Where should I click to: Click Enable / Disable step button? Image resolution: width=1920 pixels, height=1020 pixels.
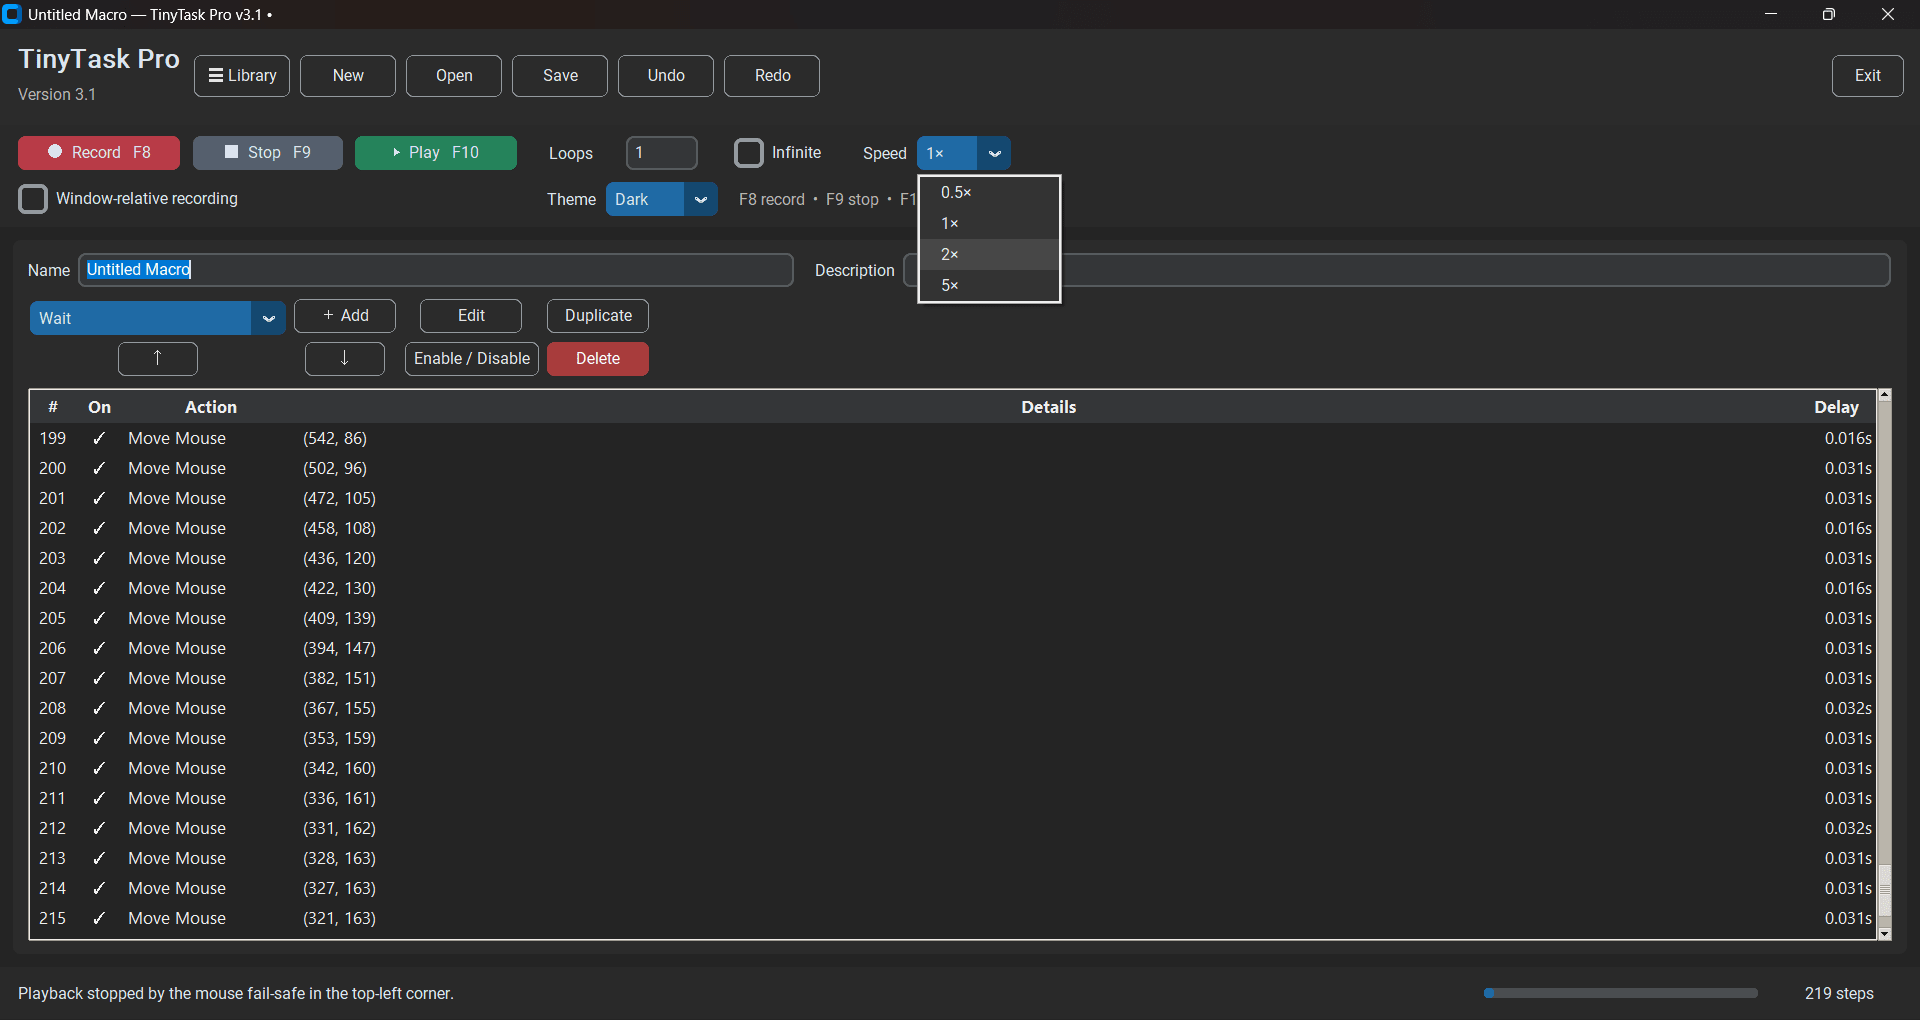(x=472, y=359)
